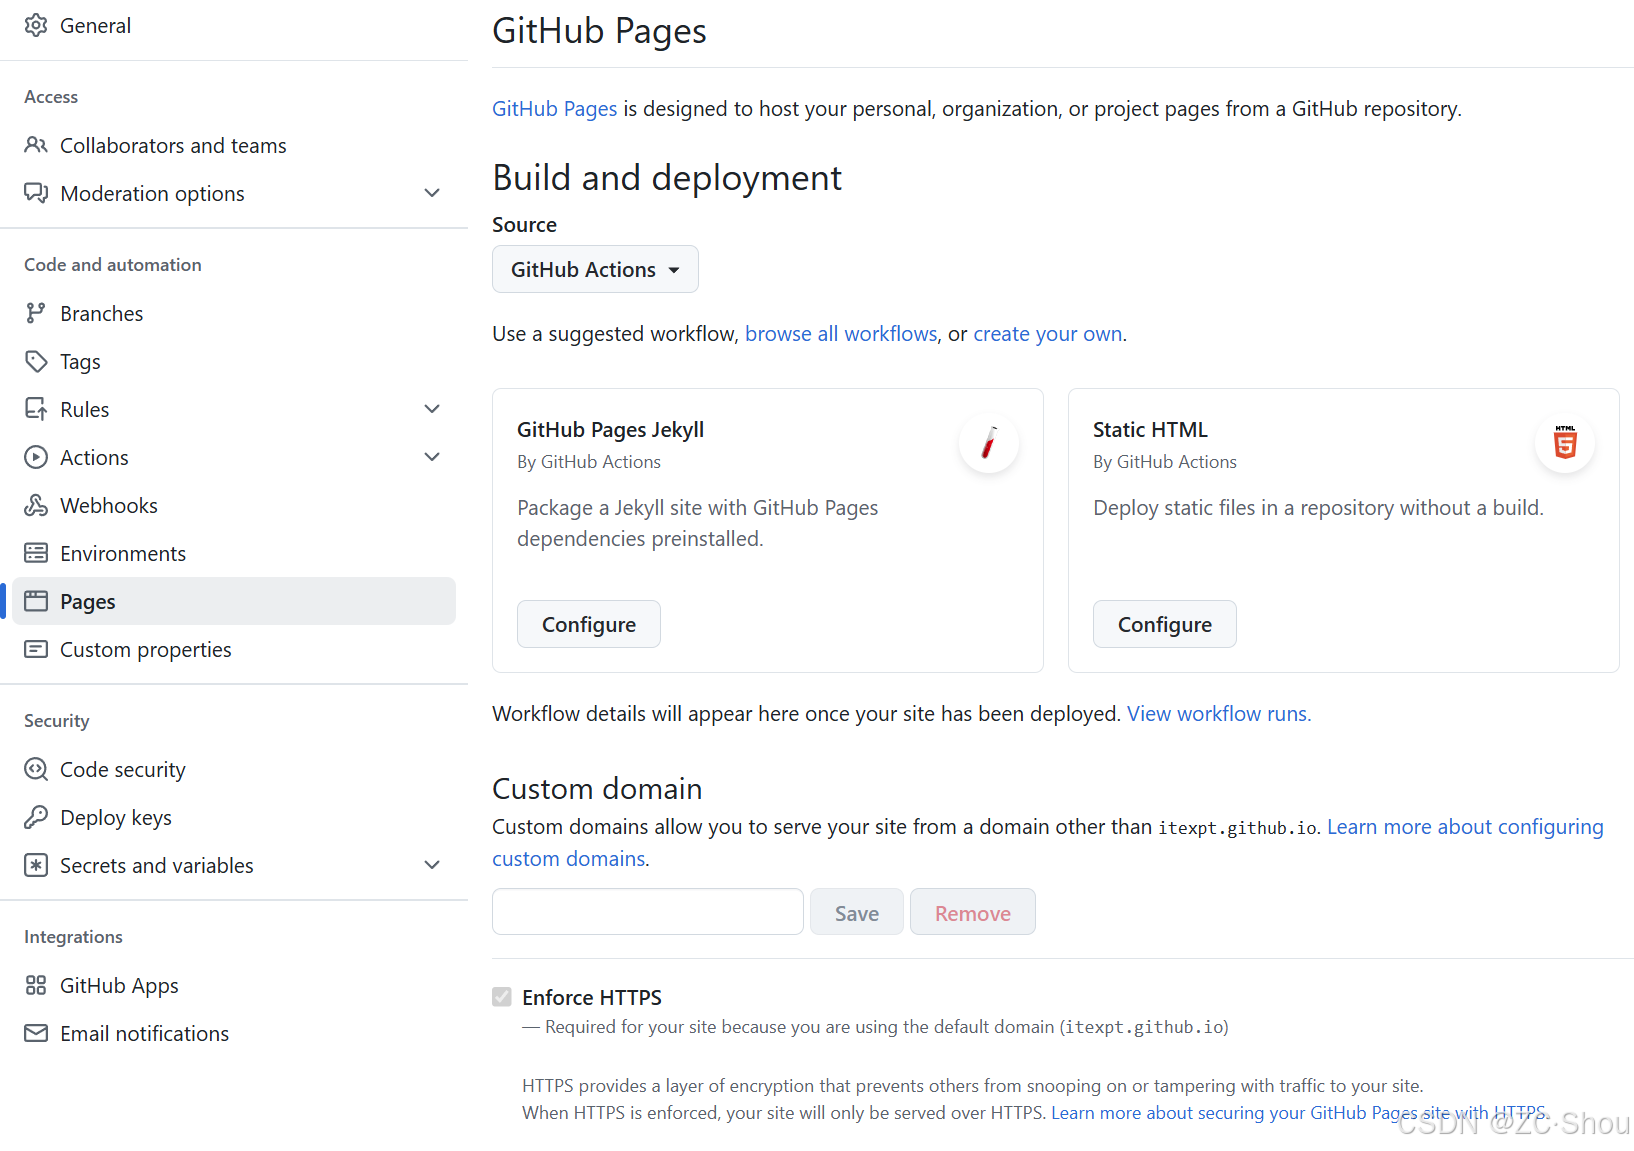Click the Jekyll test tube logo

coord(988,443)
